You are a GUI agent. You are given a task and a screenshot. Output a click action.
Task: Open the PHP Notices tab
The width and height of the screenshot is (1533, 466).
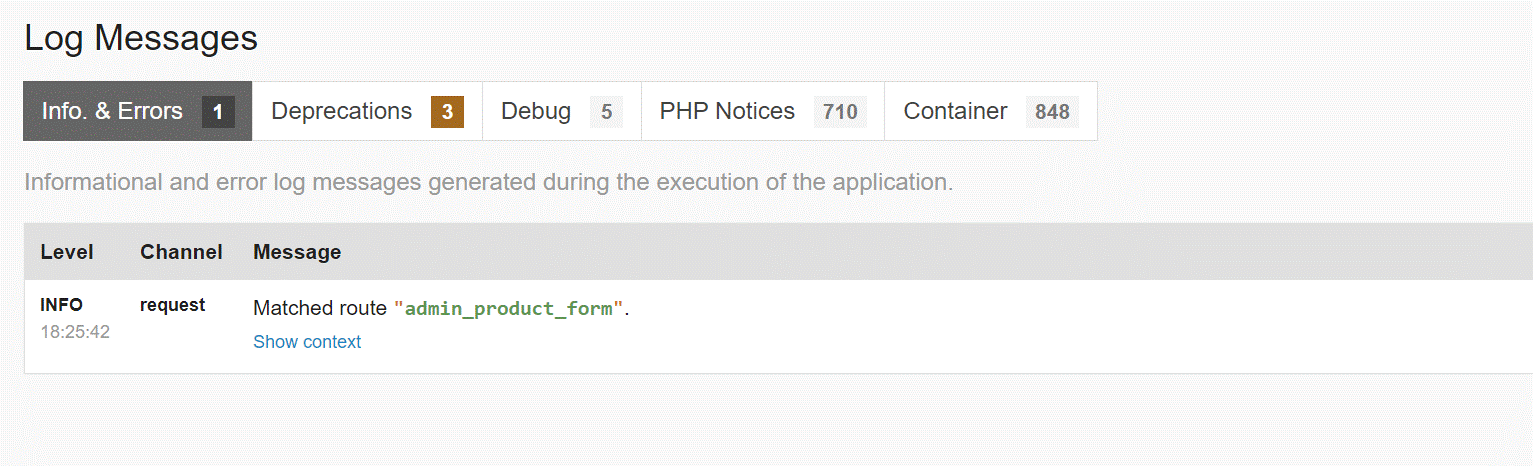coord(727,111)
